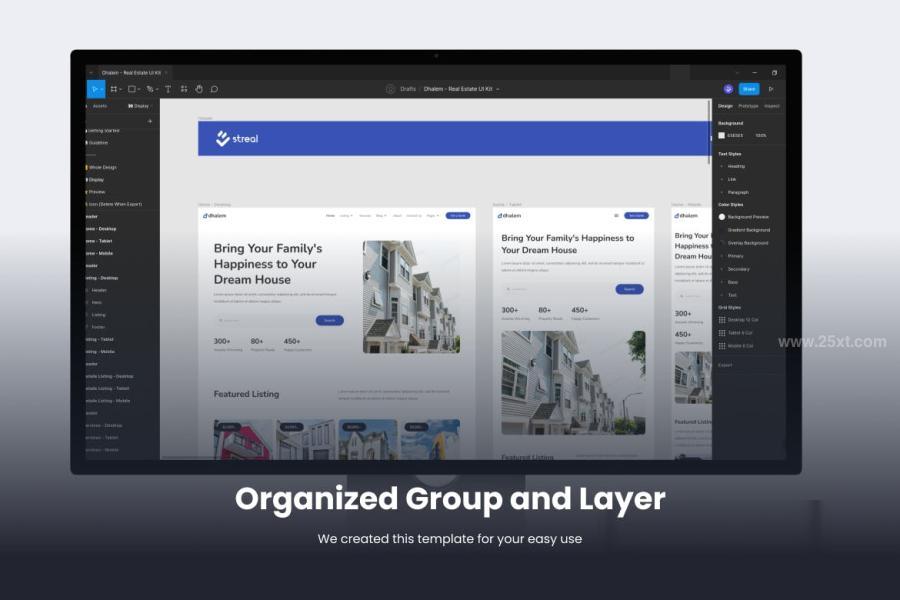Click the canvas vertical scrollbar
Screen dimensions: 900x600
pyautogui.click(x=710, y=132)
